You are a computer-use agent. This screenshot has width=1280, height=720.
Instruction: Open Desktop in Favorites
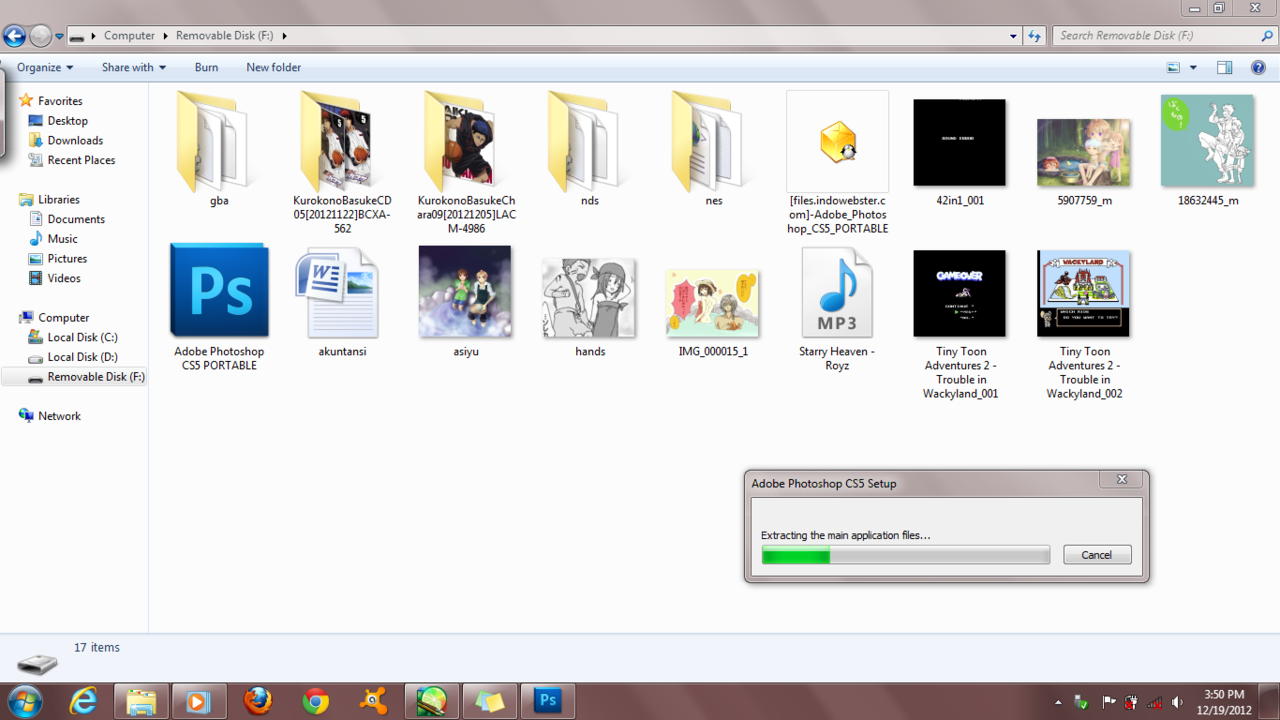67,121
